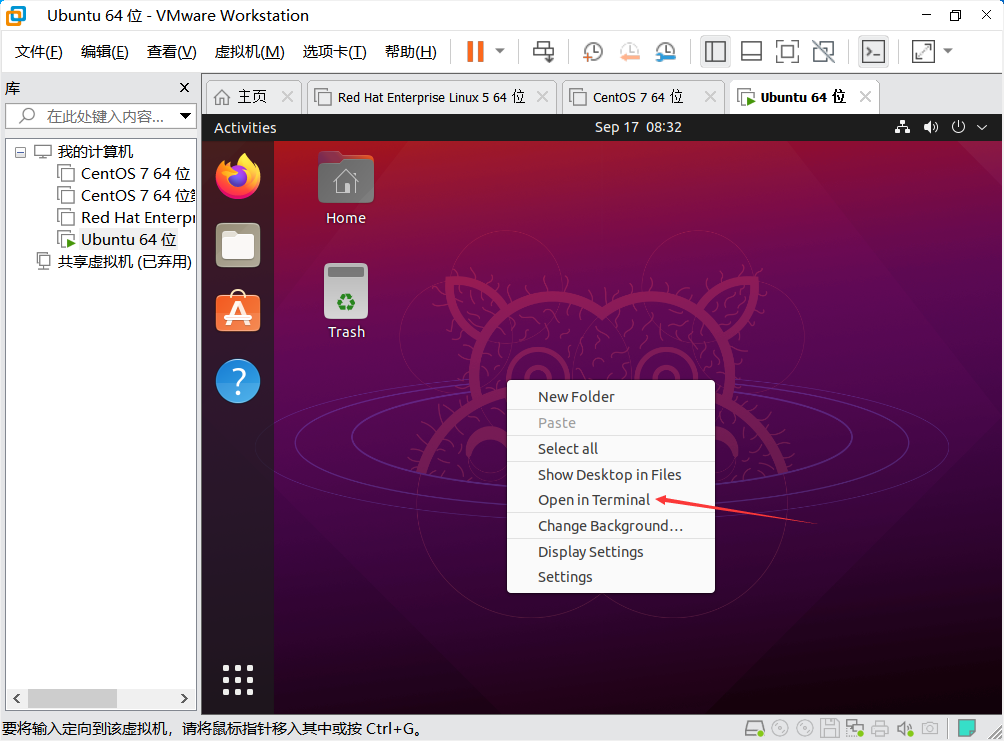Click the Ubuntu power icon in top bar
1004x741 pixels.
958,127
